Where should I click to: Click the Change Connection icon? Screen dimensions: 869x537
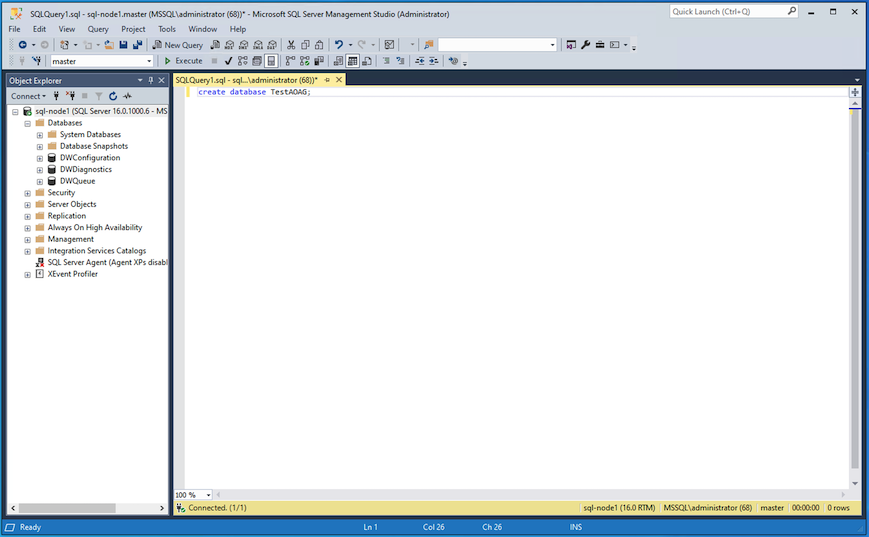(37, 61)
